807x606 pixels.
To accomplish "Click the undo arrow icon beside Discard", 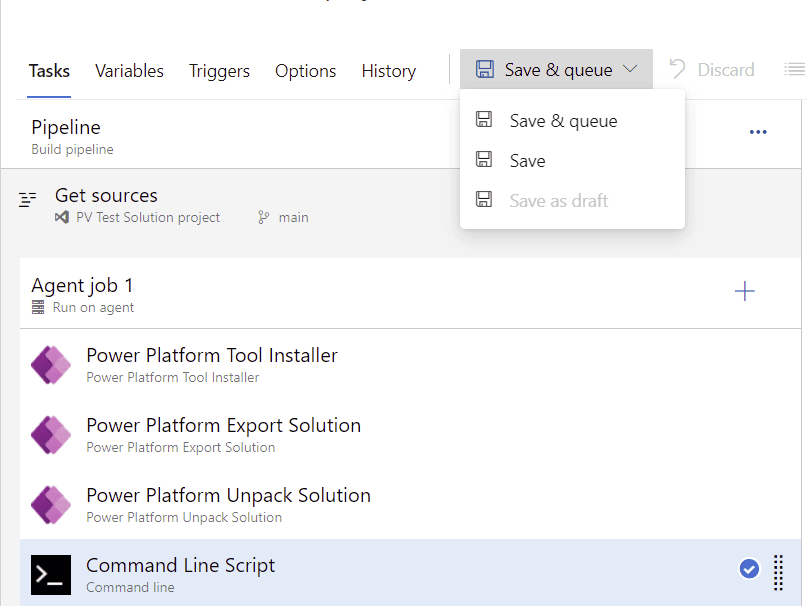I will coord(677,68).
